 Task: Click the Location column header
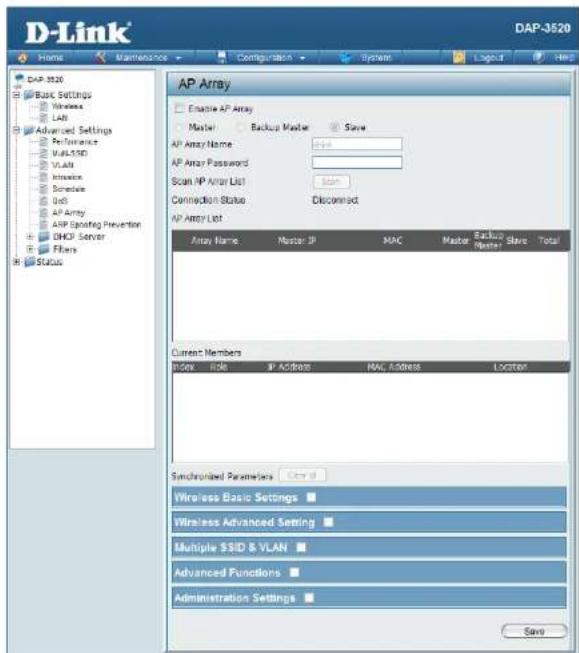[510, 367]
